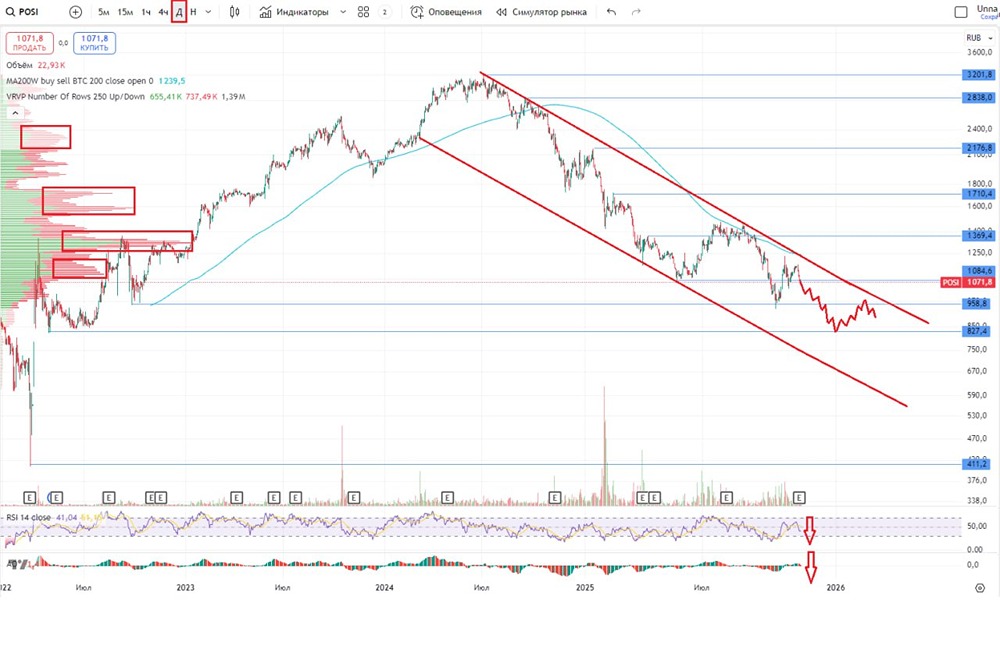
Task: Switch to the 15м timeframe
Action: click(x=125, y=11)
